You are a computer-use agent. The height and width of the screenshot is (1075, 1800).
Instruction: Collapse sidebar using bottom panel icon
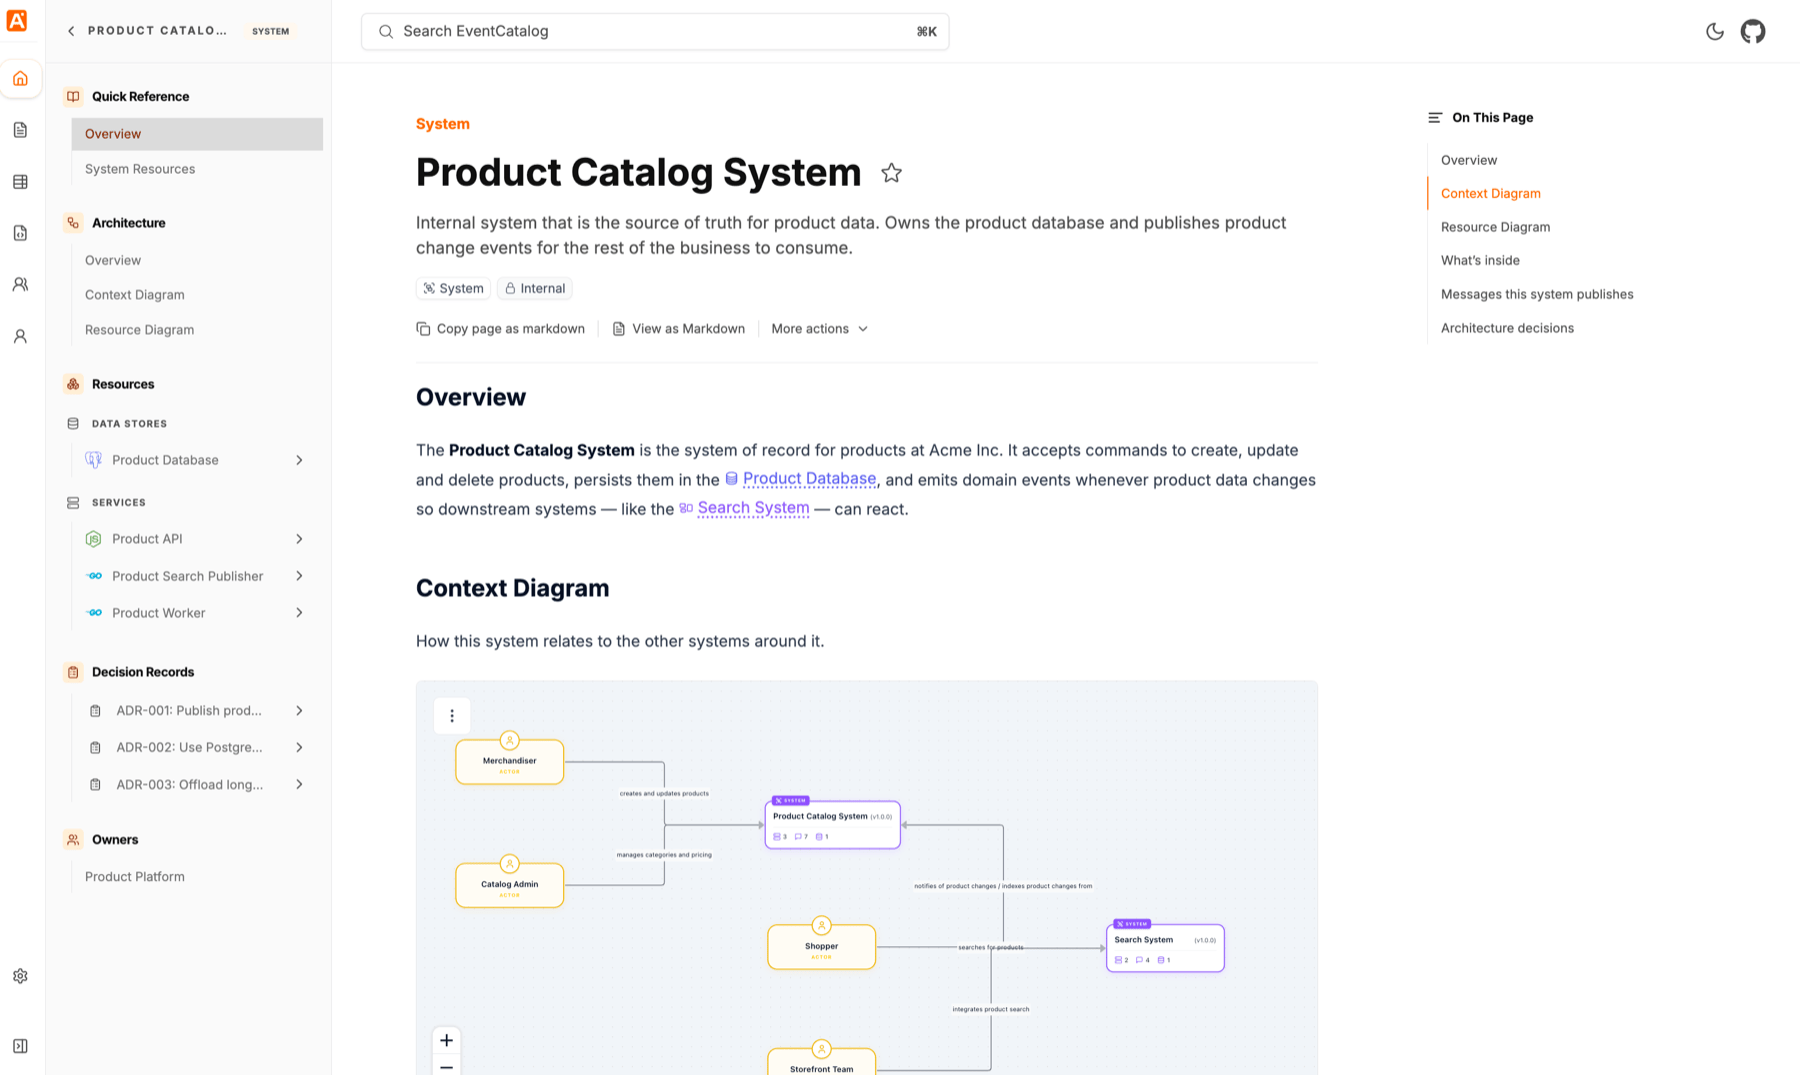point(20,1046)
